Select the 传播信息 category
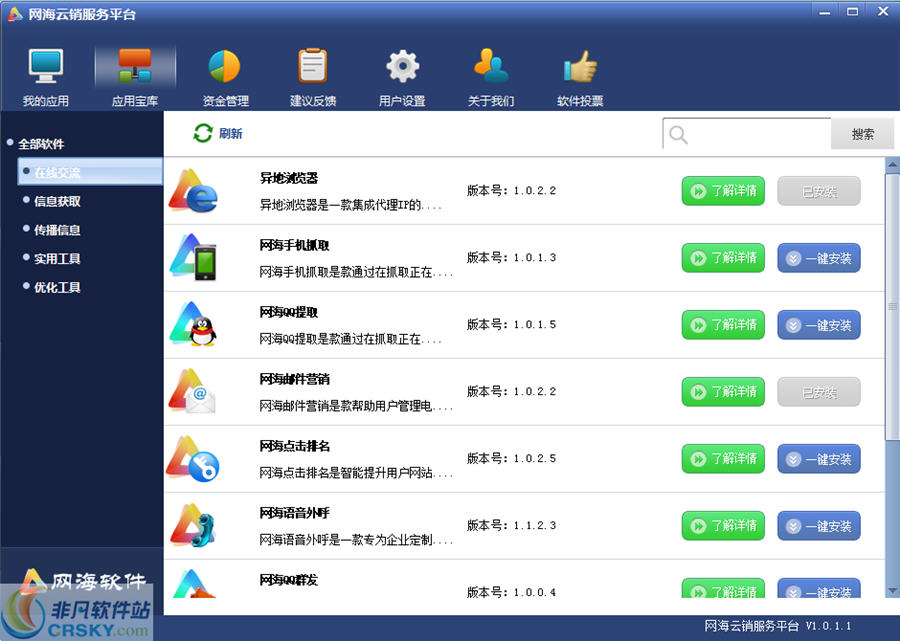 coord(57,230)
